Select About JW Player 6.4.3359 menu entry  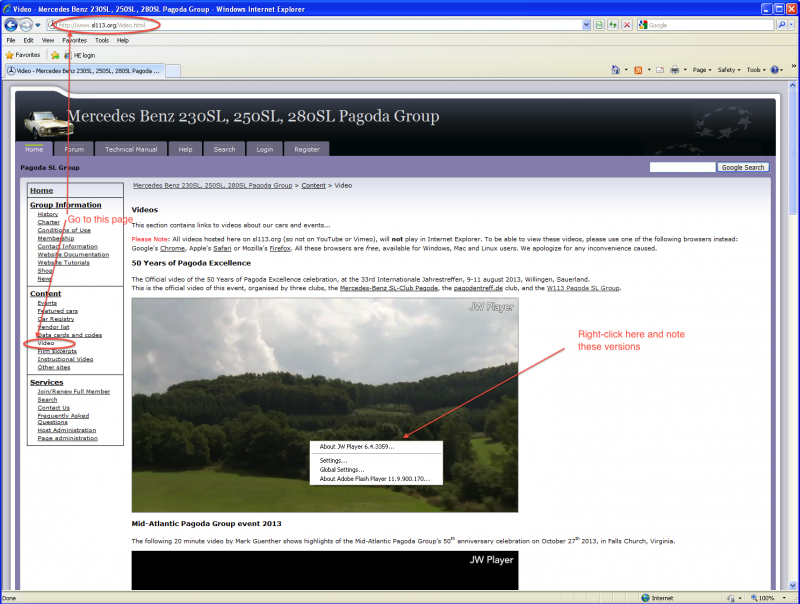tap(376, 447)
